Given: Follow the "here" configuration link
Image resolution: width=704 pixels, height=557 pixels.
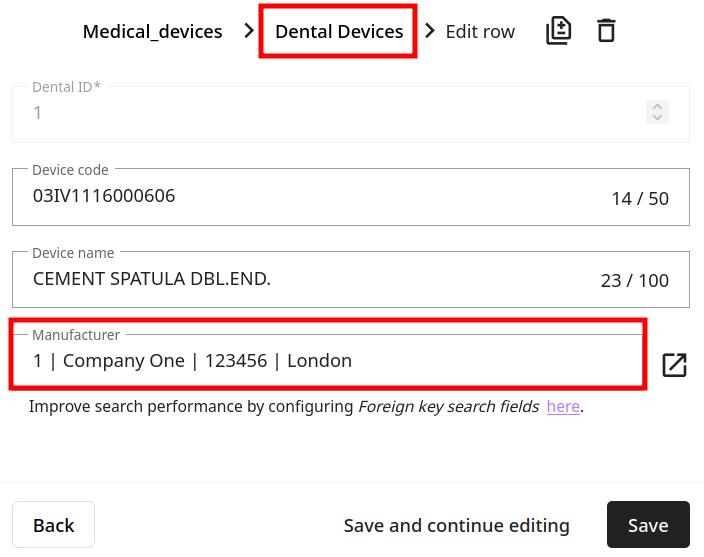Looking at the screenshot, I should click(563, 407).
